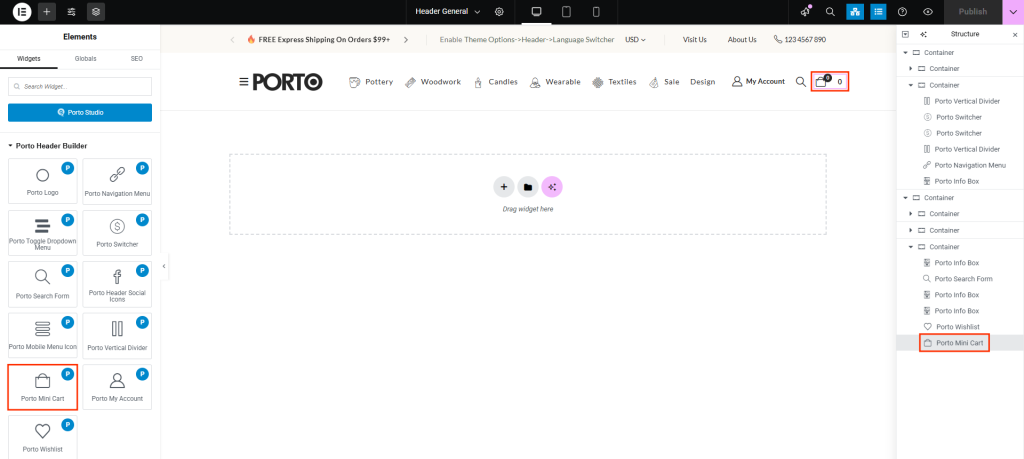Click the Porto Studio button
Screen dimensions: 1024x459
click(x=80, y=112)
